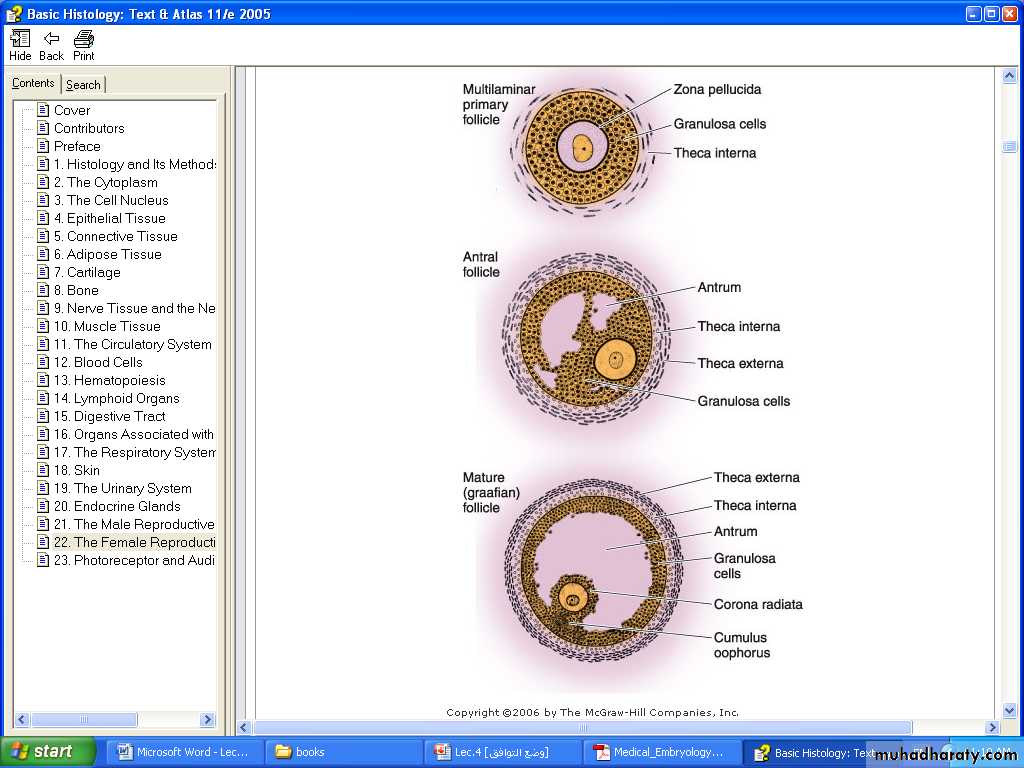
Task: Click the Print toolbar icon
Action: (x=84, y=40)
